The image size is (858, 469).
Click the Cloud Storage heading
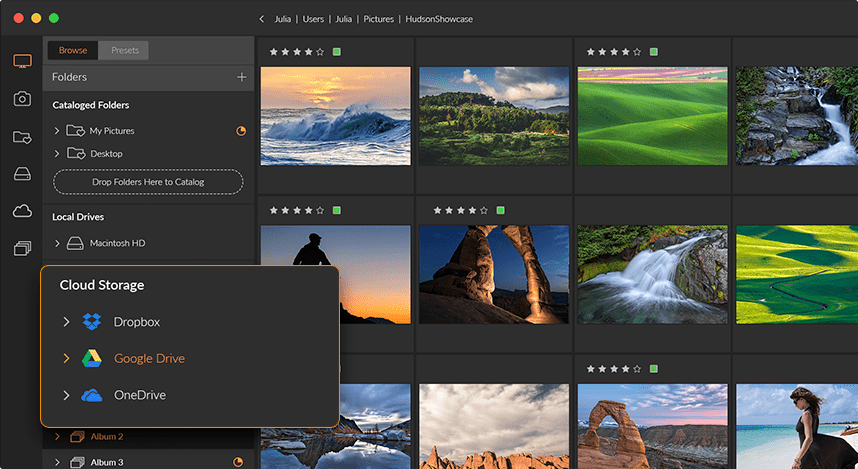(x=102, y=285)
